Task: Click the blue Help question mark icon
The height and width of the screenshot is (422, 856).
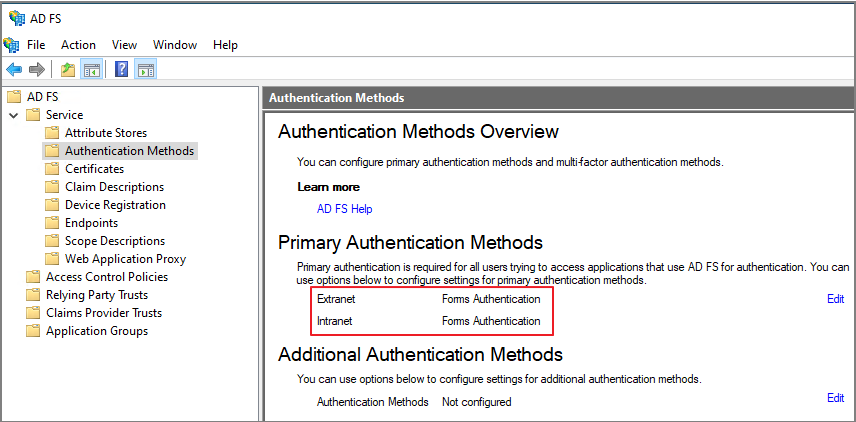Action: point(122,69)
